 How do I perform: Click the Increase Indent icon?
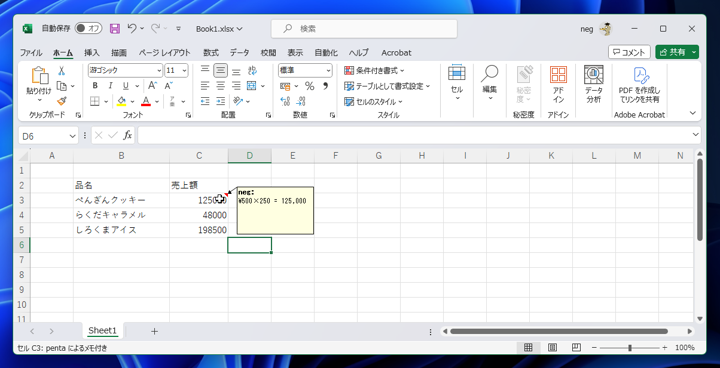coord(221,101)
